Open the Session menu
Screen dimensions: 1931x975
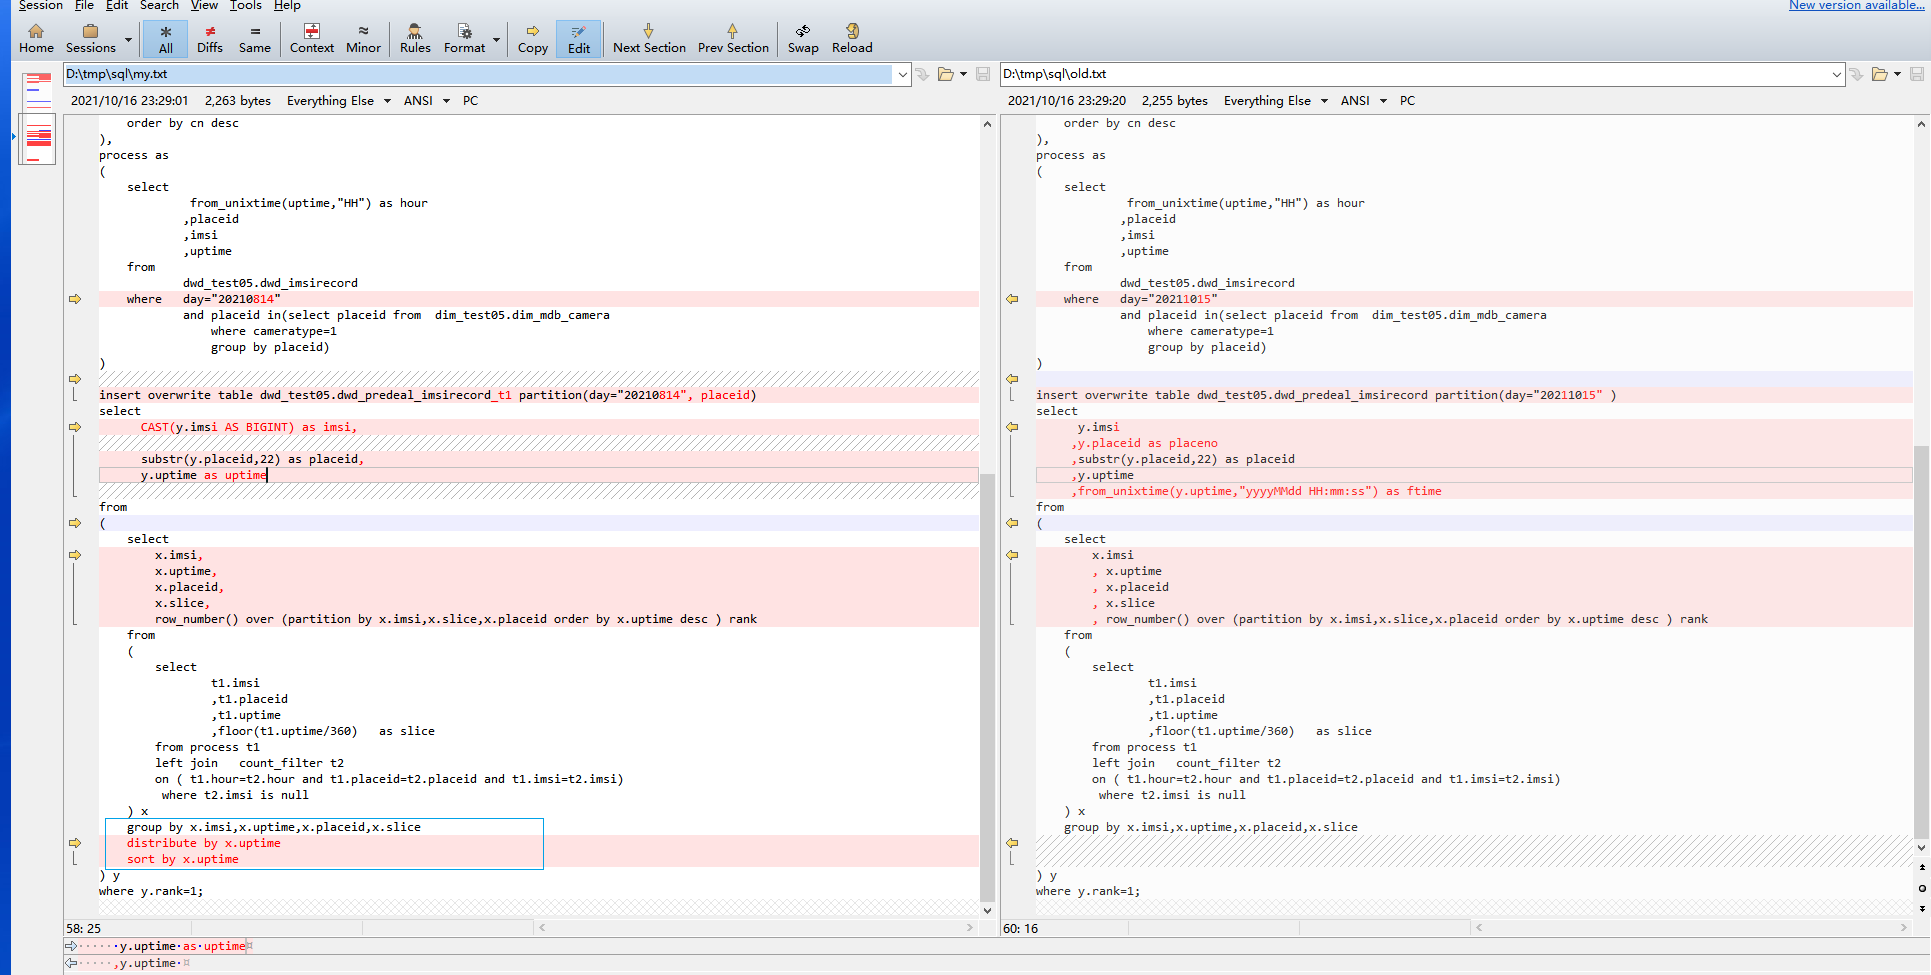coord(40,6)
